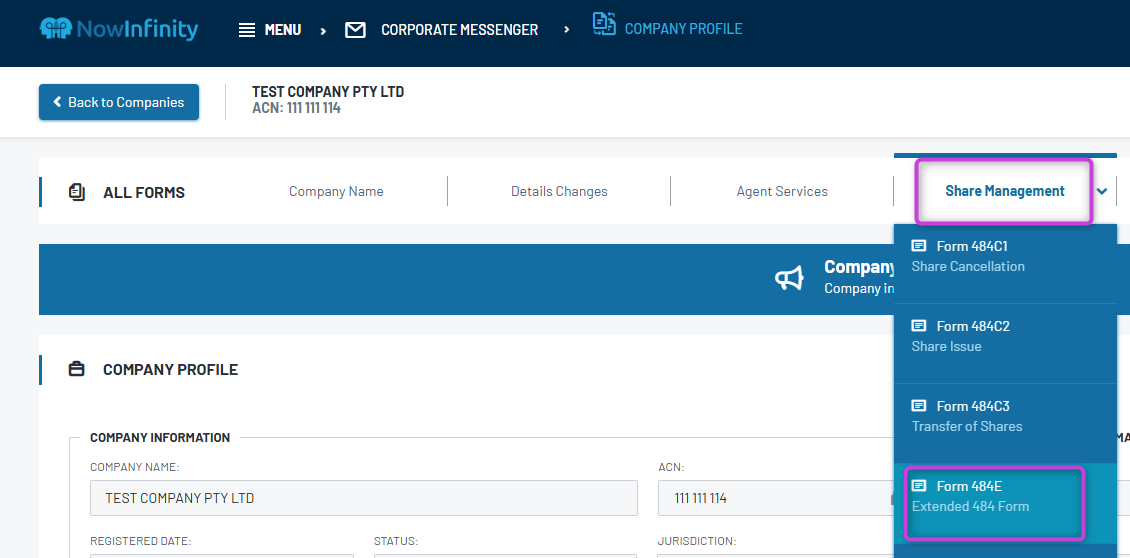
Task: Choose Form 484C1 Share Cancellation
Action: pos(1005,264)
